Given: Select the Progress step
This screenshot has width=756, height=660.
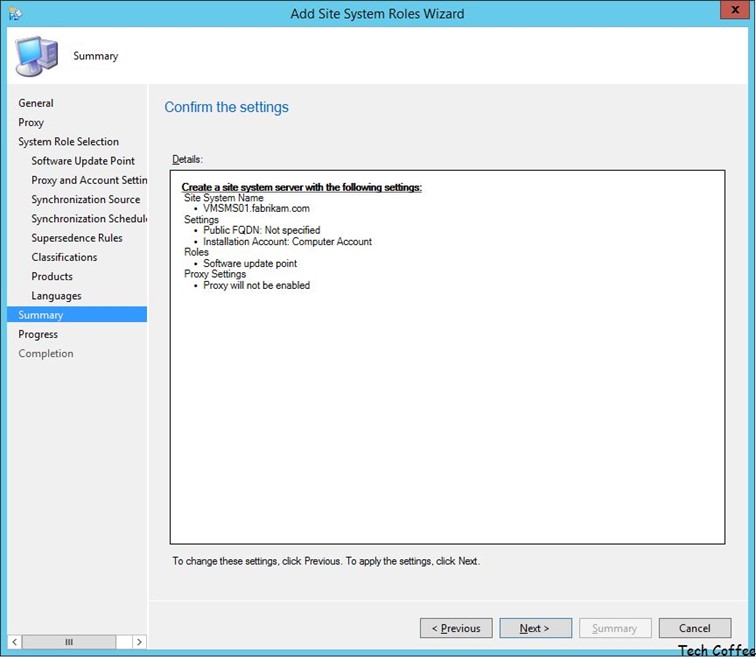Looking at the screenshot, I should tap(38, 335).
